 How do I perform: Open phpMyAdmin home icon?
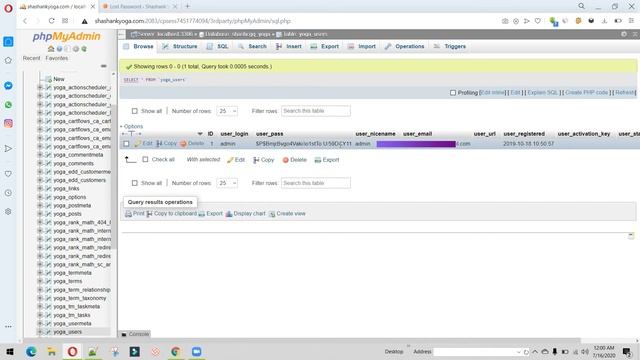pos(51,49)
